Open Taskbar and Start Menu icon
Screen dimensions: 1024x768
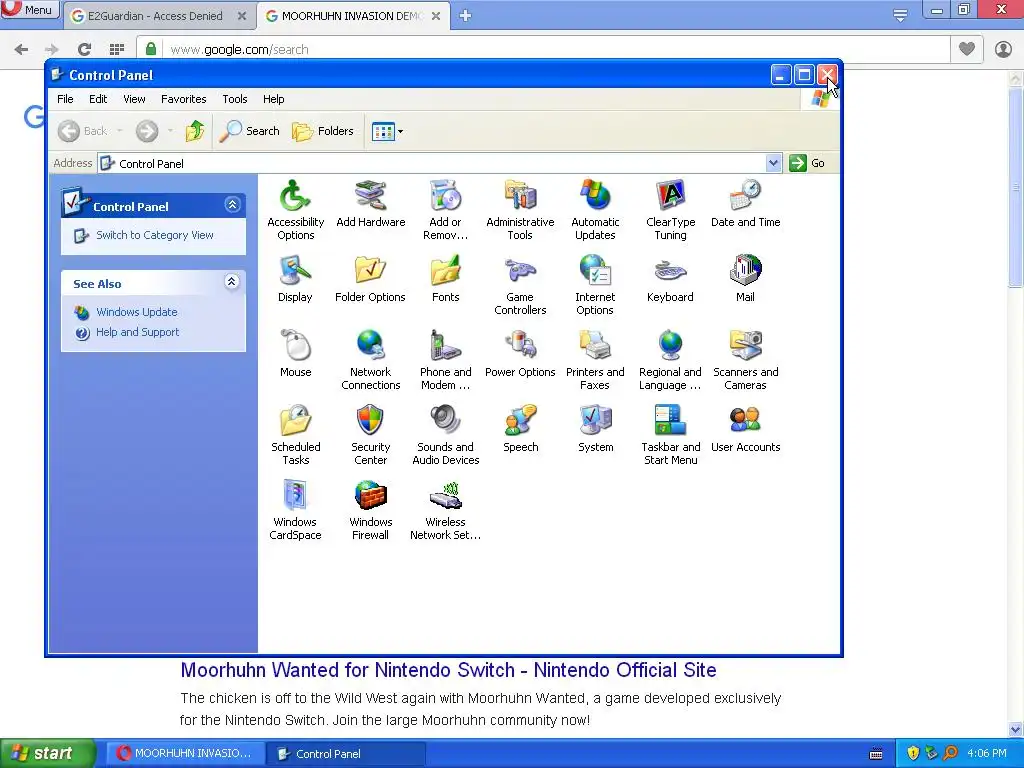click(x=670, y=435)
